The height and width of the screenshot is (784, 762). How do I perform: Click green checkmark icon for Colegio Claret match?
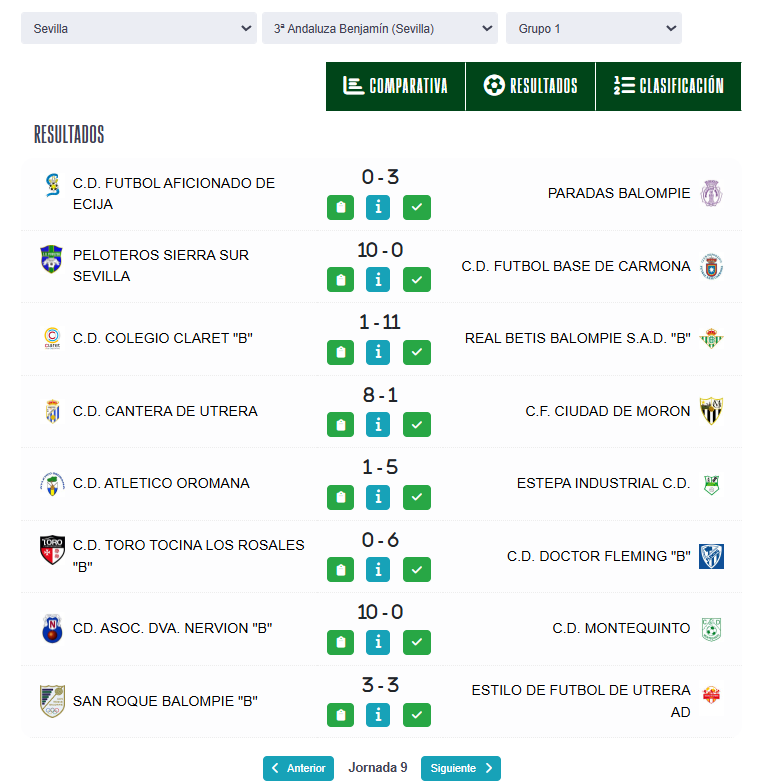(x=417, y=352)
